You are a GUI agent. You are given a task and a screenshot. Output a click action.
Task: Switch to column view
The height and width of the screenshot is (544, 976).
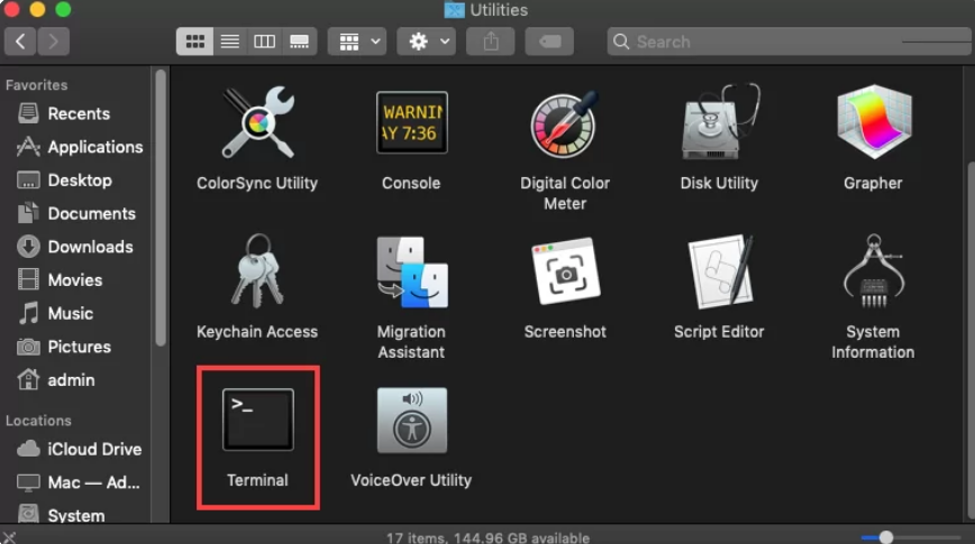pos(265,42)
